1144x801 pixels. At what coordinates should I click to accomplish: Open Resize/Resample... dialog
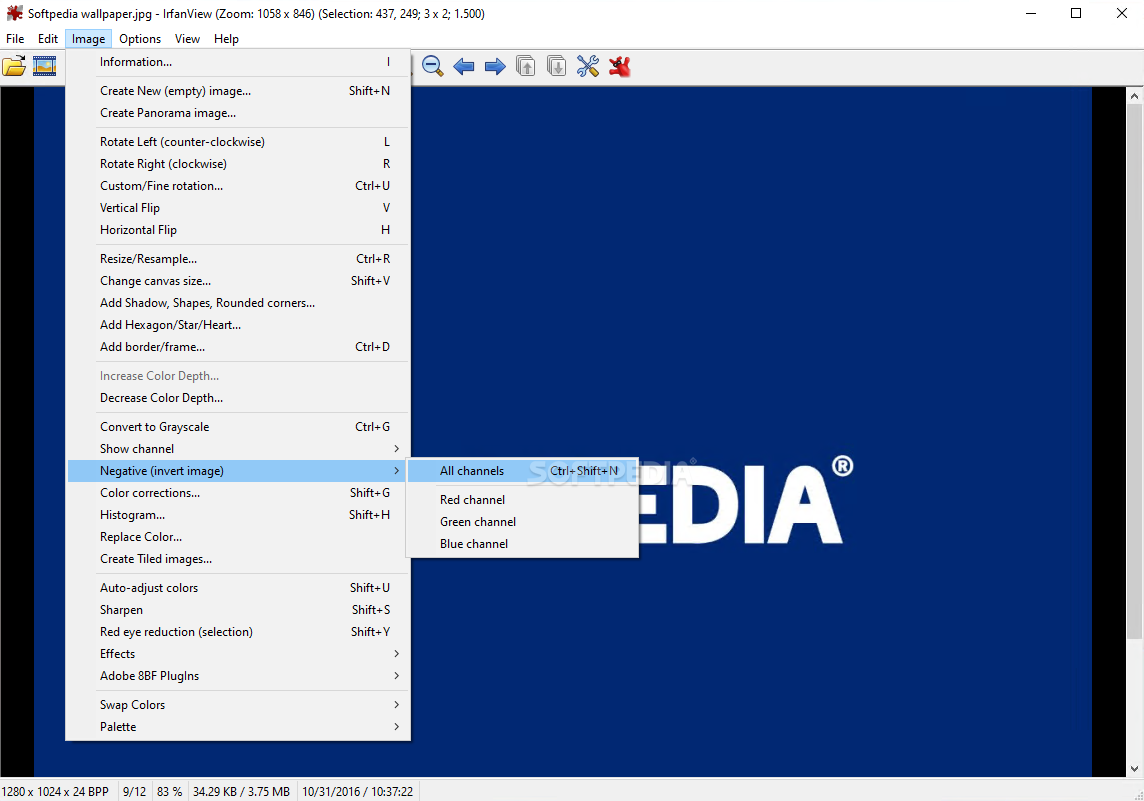click(238, 259)
